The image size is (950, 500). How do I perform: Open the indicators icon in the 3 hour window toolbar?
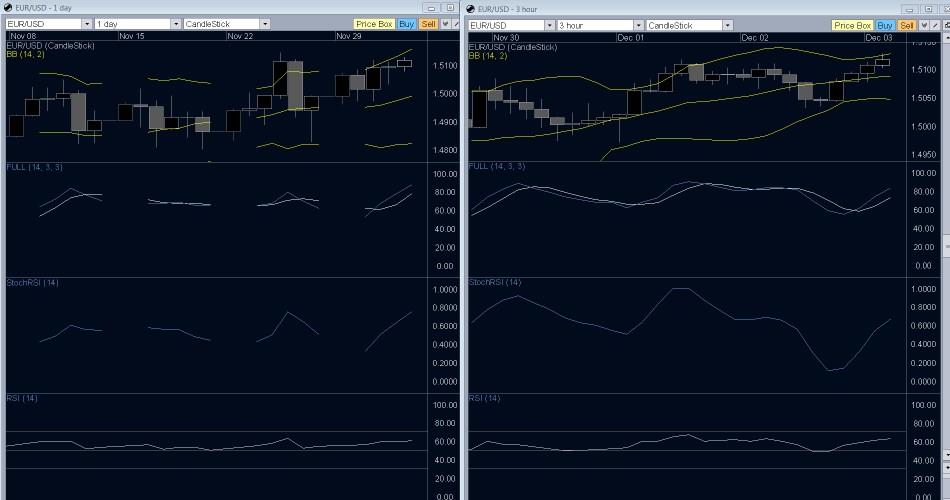point(924,25)
